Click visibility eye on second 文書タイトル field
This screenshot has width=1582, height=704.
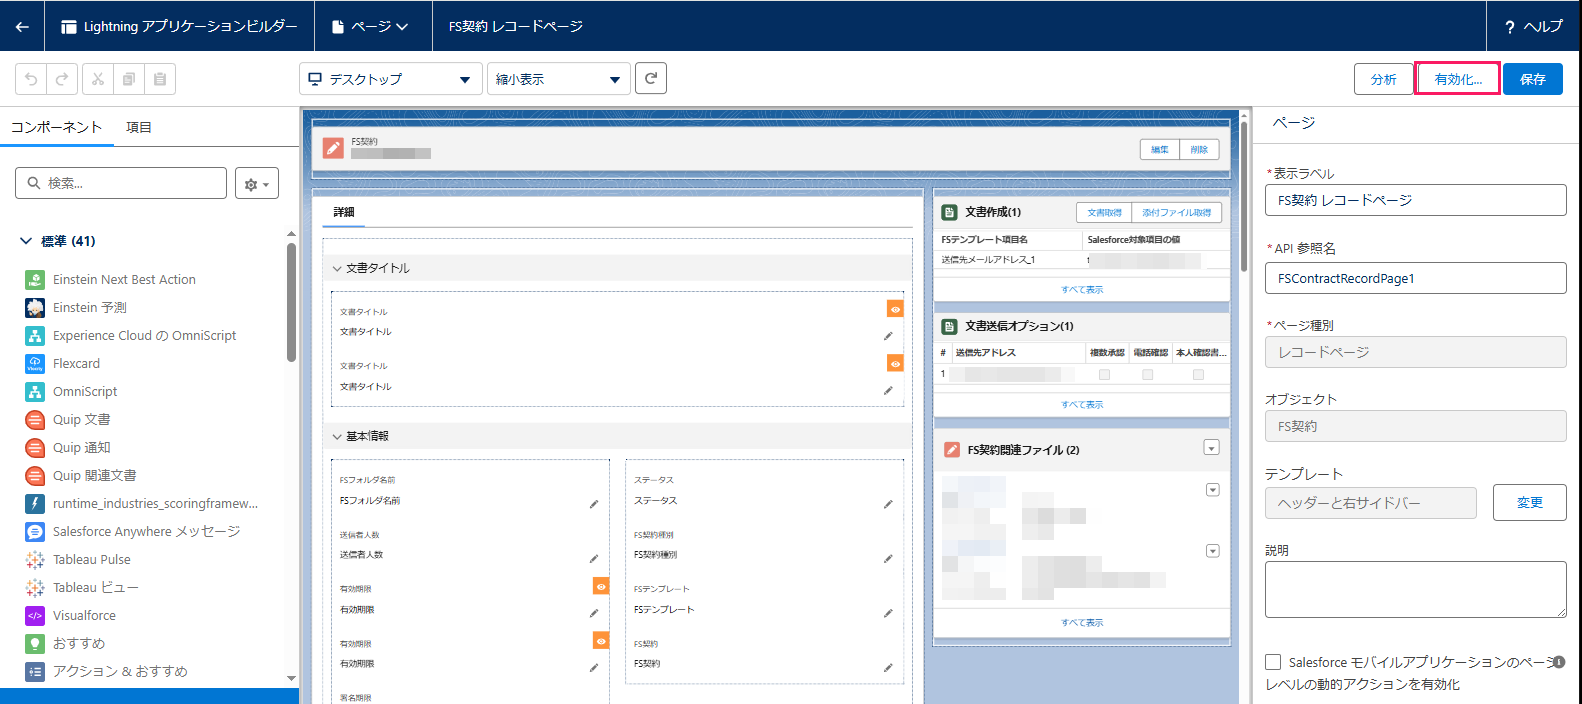point(895,364)
